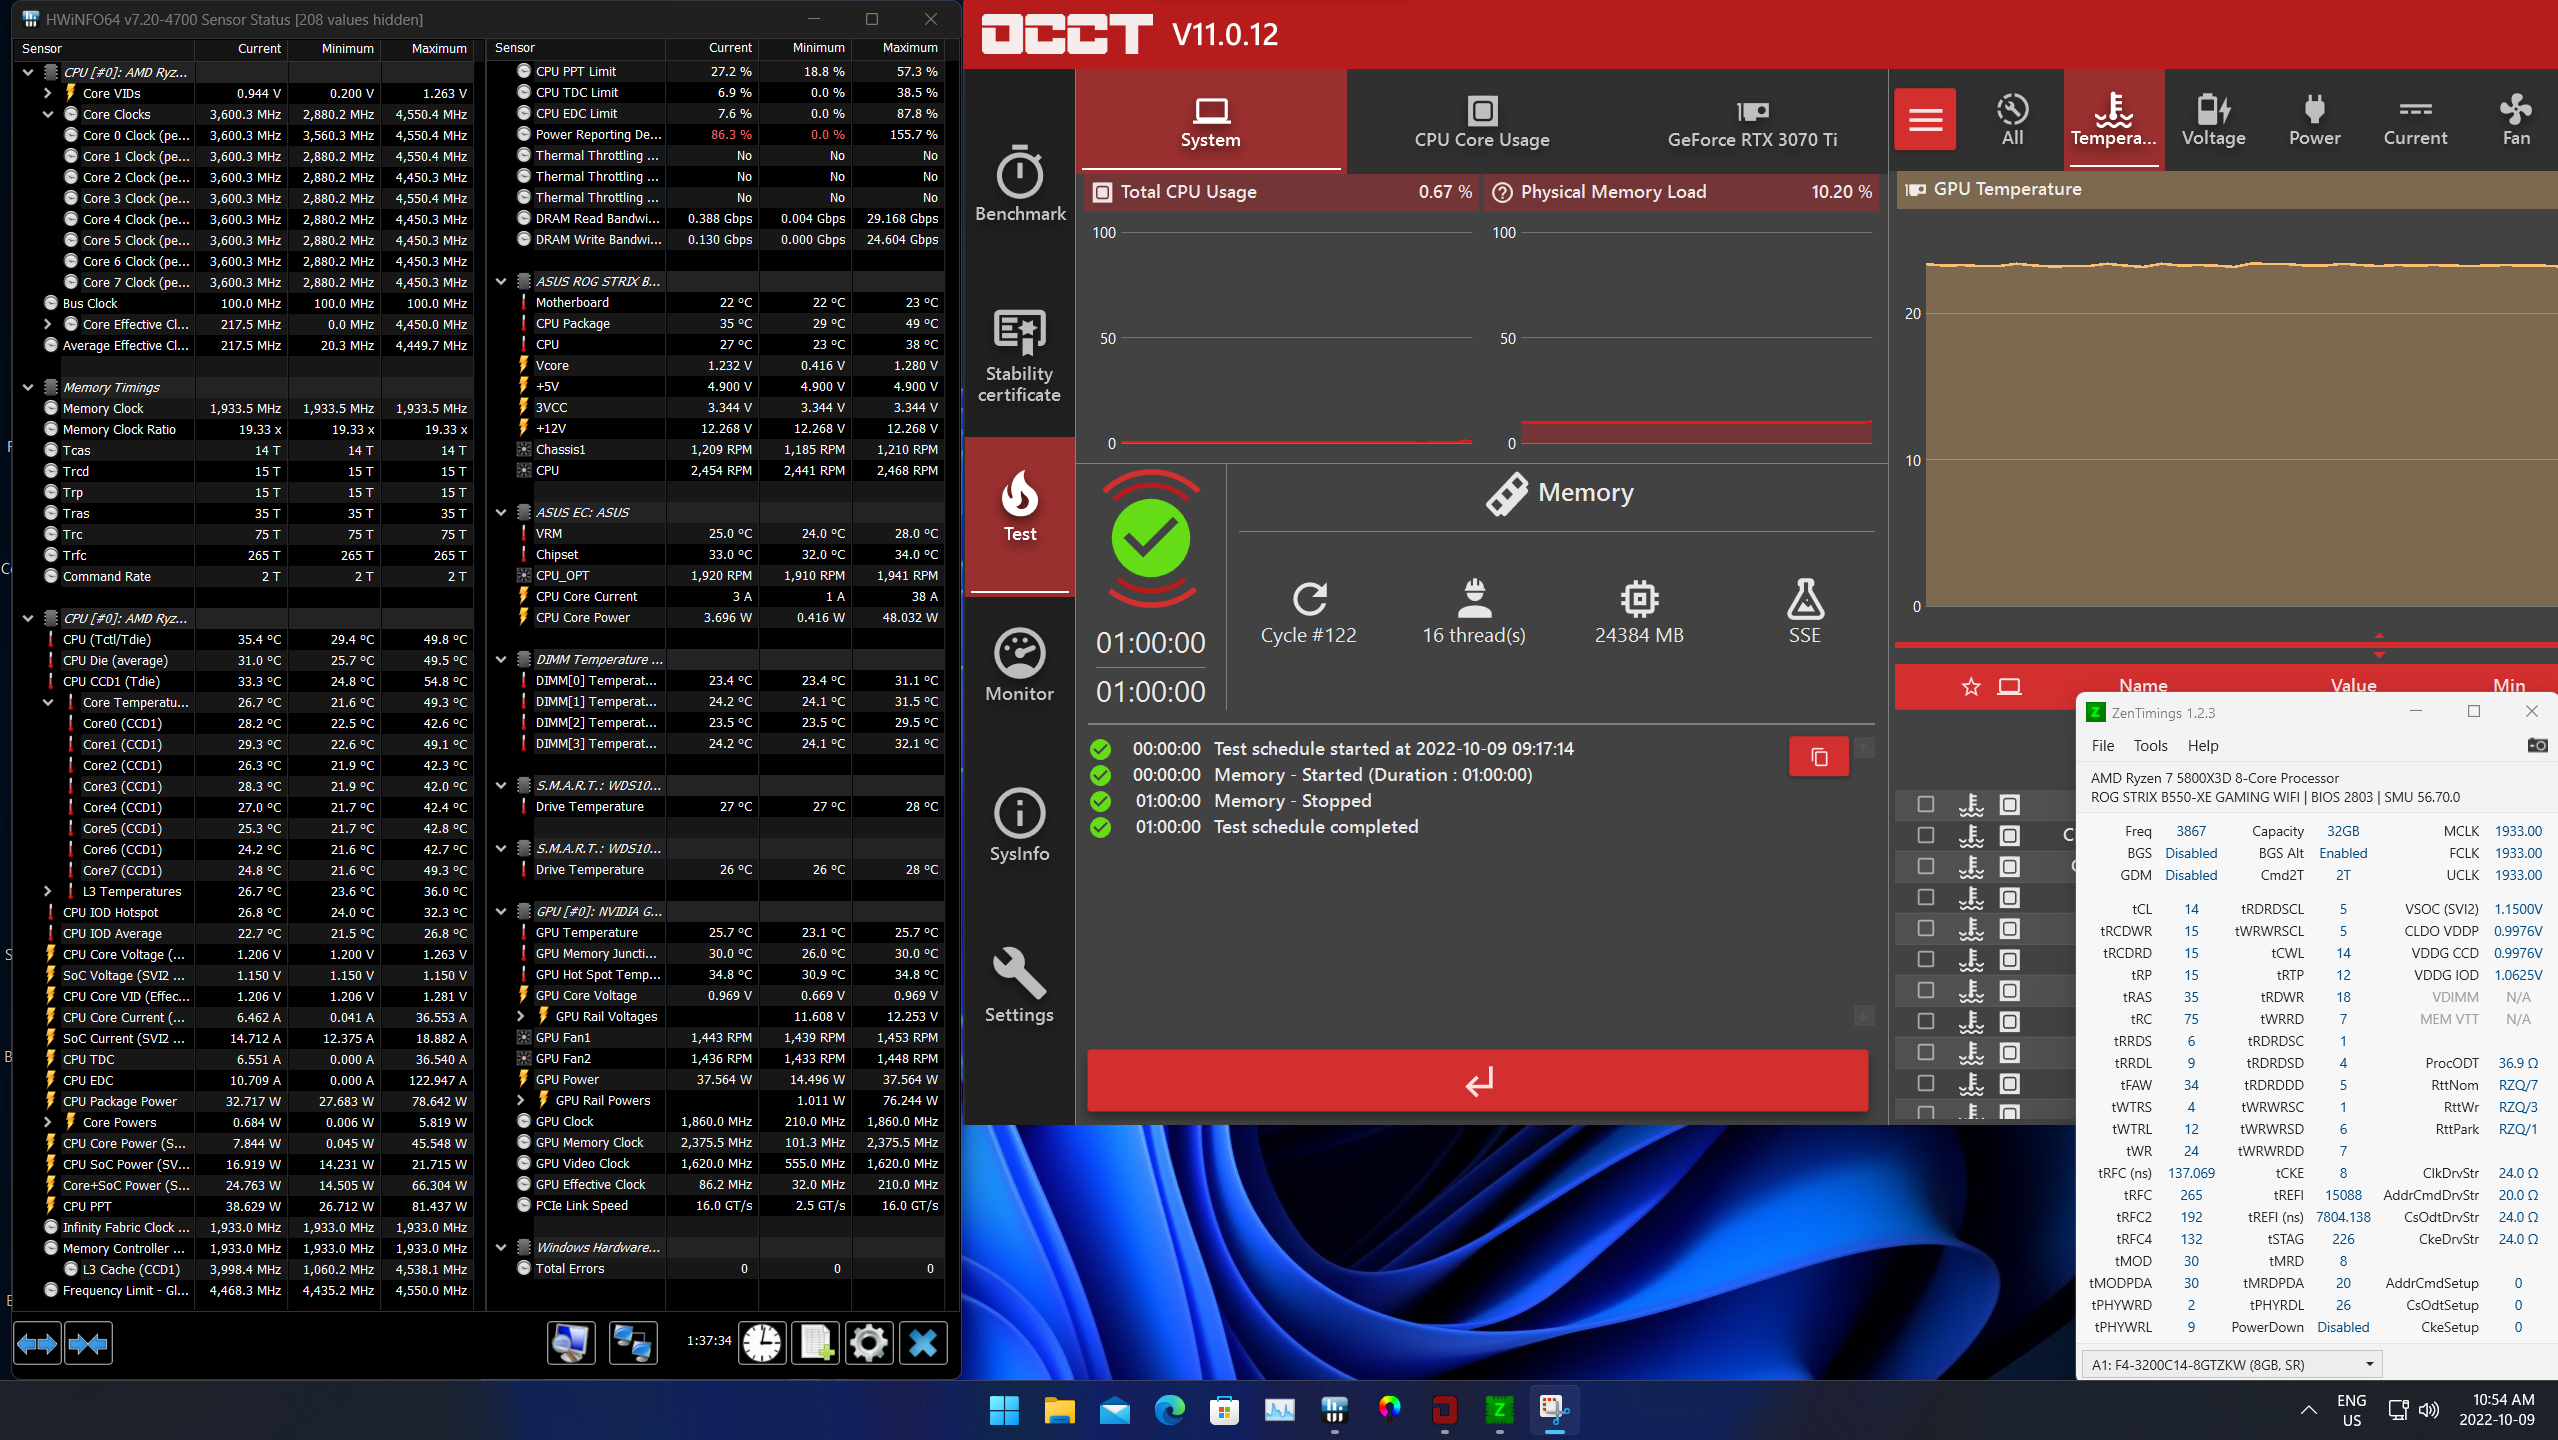
Task: Open the File menu in ZenTimings
Action: [x=2102, y=745]
